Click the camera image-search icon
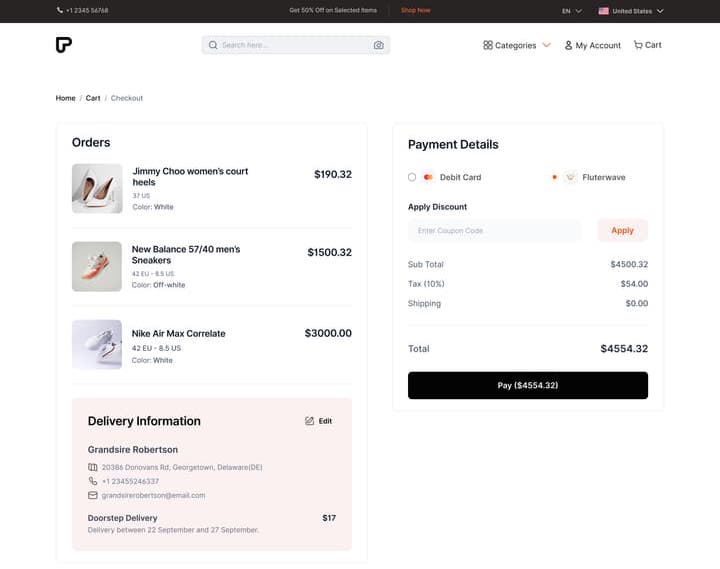The height and width of the screenshot is (569, 720). (378, 45)
